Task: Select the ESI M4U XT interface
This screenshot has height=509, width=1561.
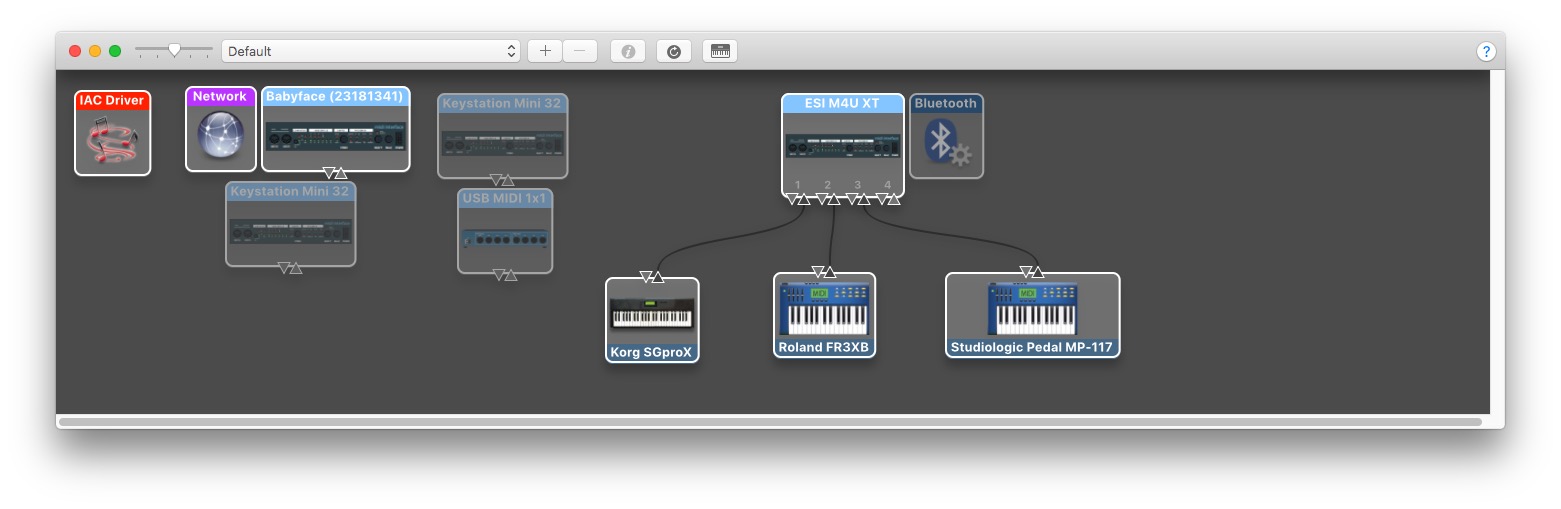Action: (x=843, y=145)
